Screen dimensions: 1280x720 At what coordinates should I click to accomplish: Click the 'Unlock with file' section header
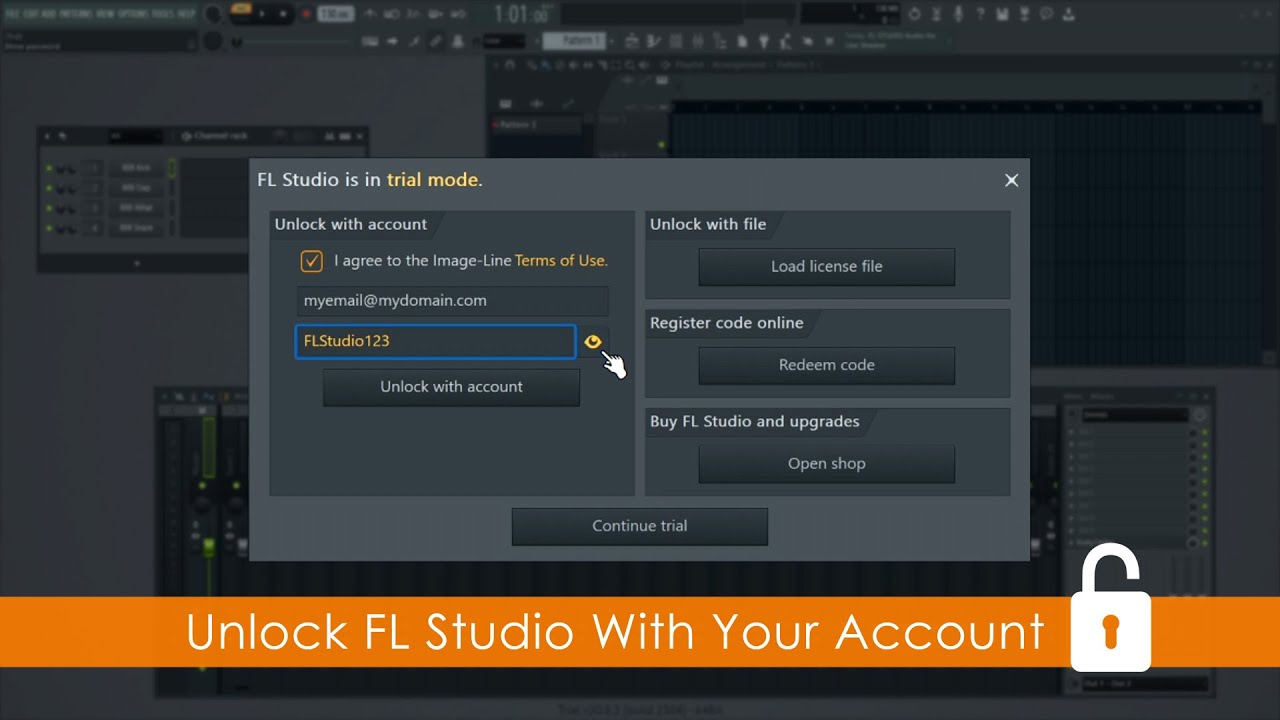coord(708,224)
